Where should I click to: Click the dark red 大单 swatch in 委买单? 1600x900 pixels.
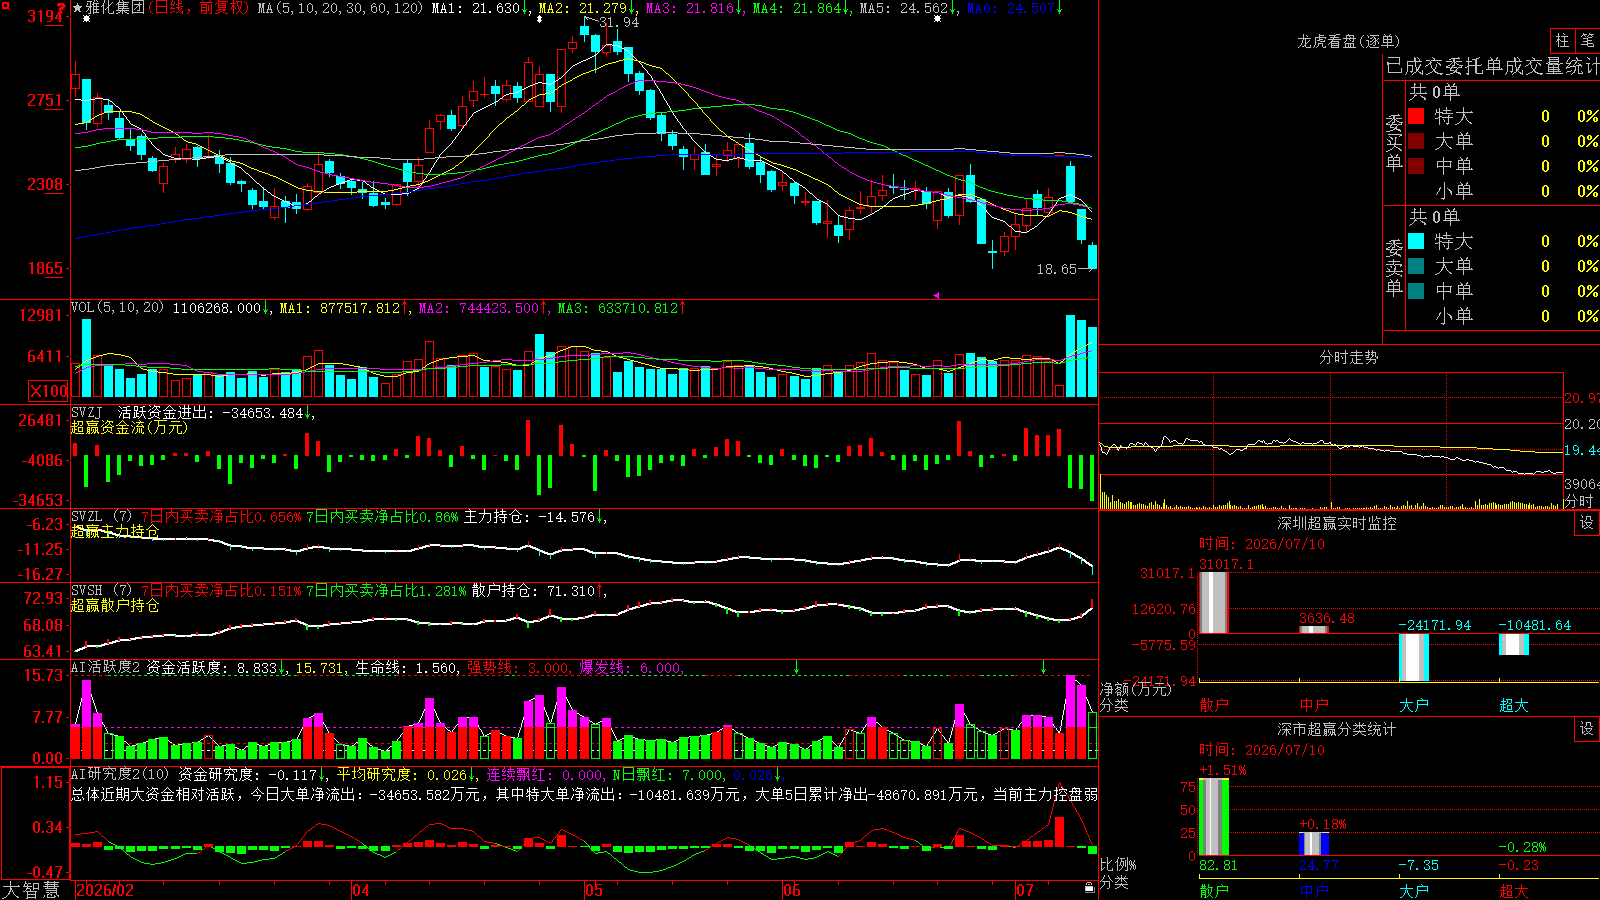pyautogui.click(x=1416, y=141)
